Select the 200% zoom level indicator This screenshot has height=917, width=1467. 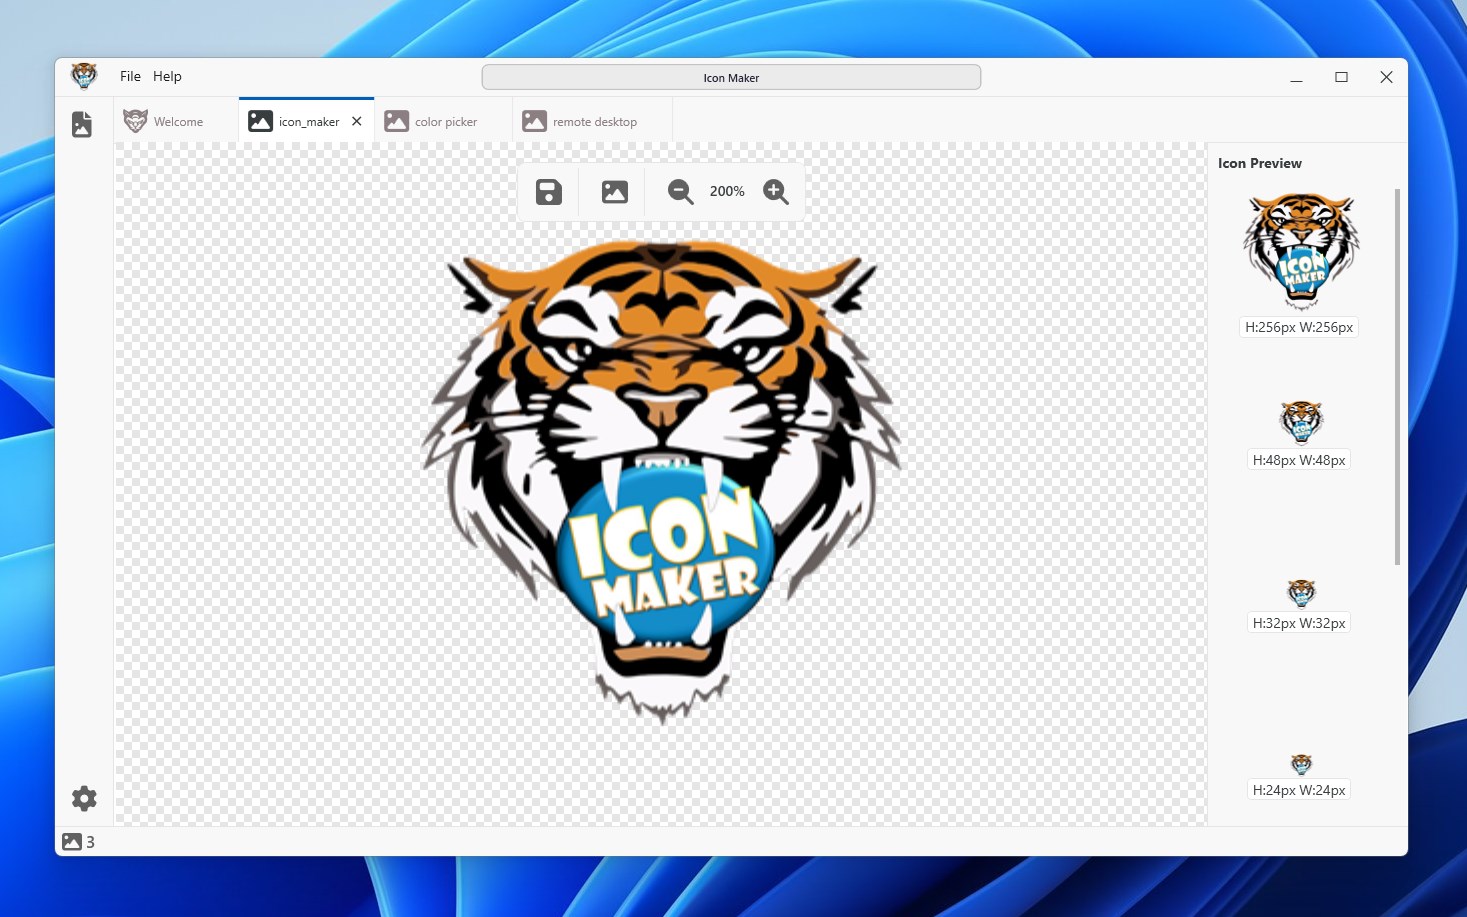tap(727, 191)
